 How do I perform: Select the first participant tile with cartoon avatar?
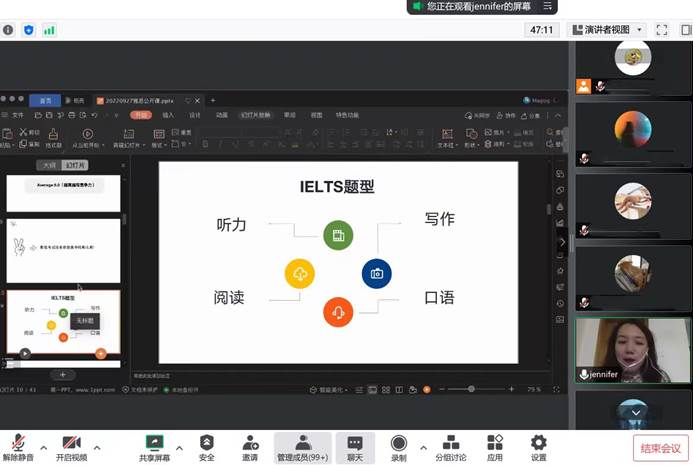click(x=633, y=67)
